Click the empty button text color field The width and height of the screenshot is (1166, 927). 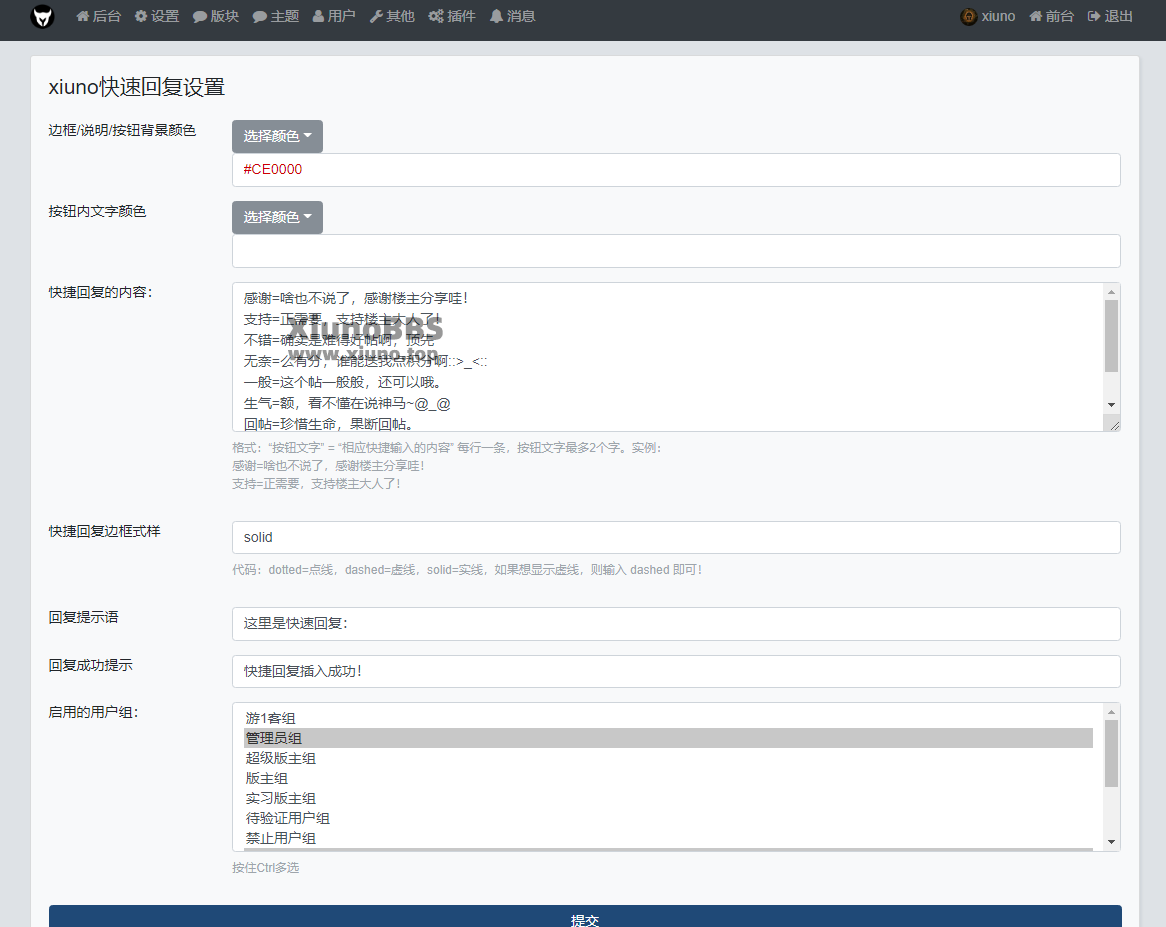point(676,251)
